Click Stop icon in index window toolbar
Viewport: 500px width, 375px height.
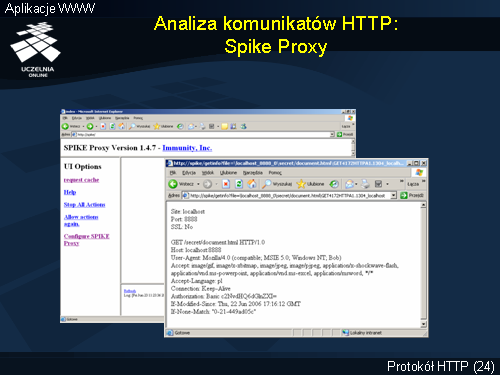click(103, 126)
